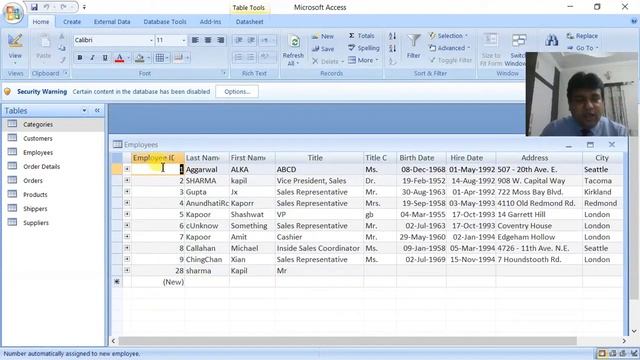The image size is (640, 360).
Task: Click the Birth Date column header
Action: 421,158
